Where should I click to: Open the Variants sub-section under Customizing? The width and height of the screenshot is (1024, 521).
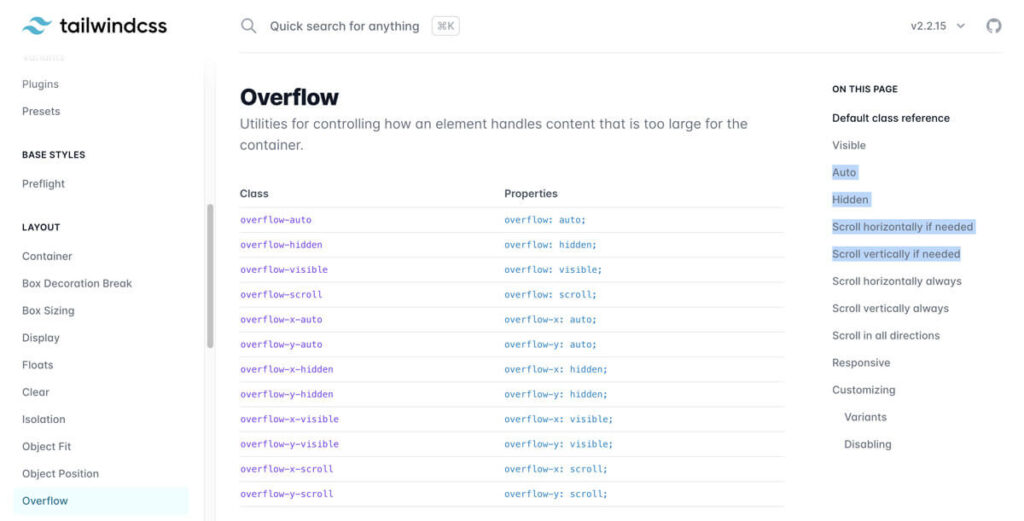[865, 417]
